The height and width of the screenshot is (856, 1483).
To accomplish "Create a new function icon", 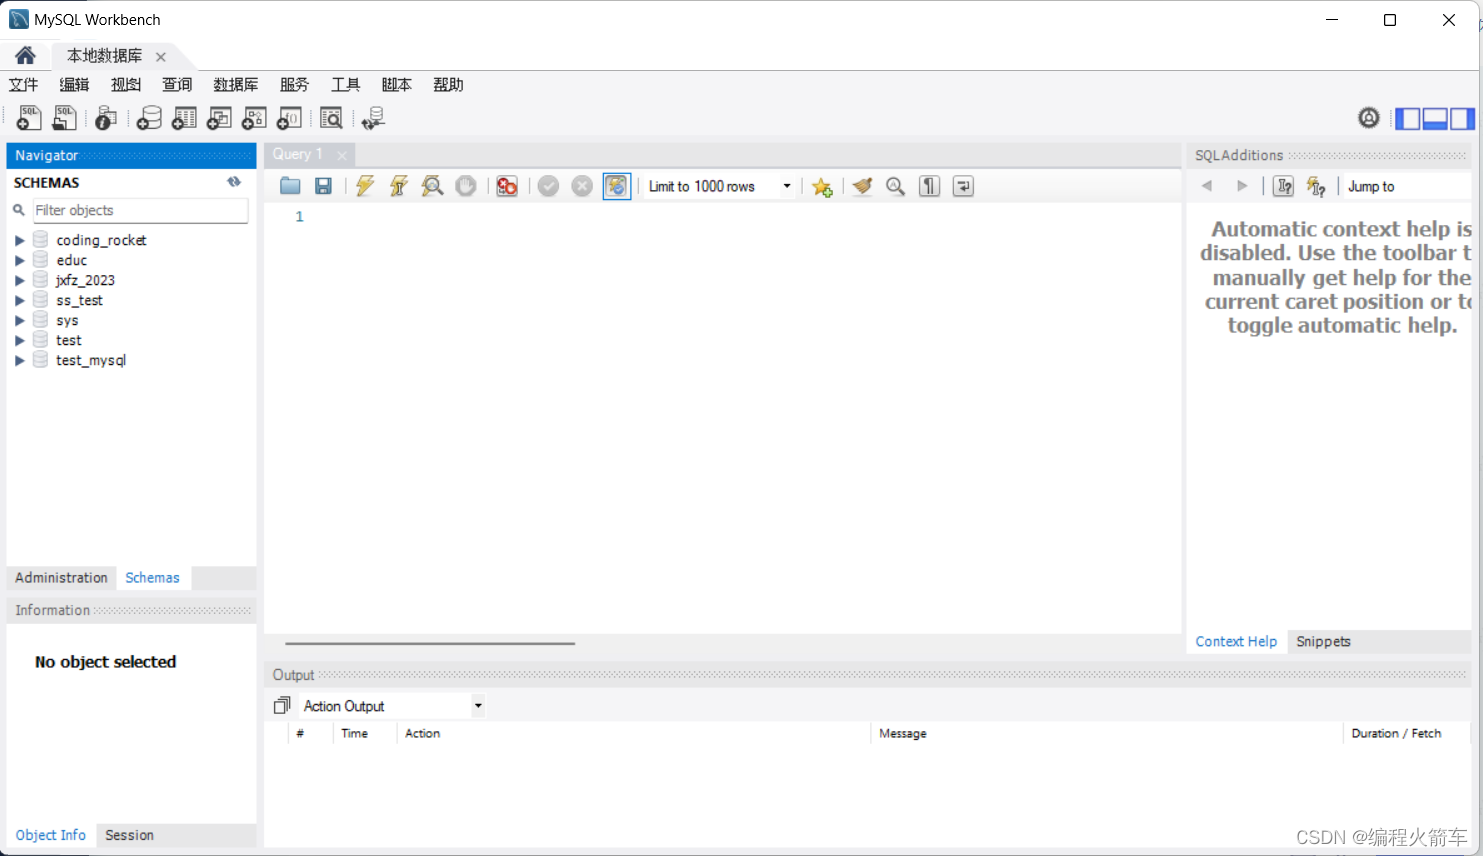I will (x=289, y=118).
